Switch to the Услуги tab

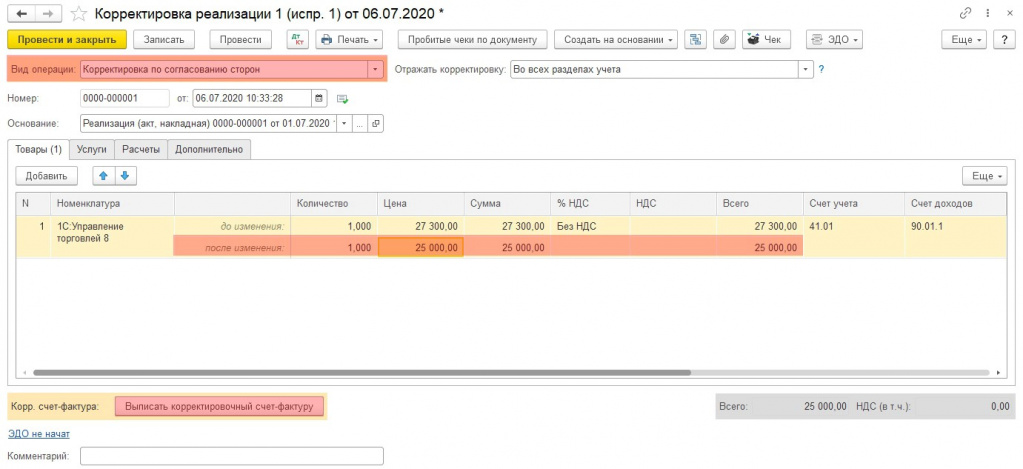[91, 149]
